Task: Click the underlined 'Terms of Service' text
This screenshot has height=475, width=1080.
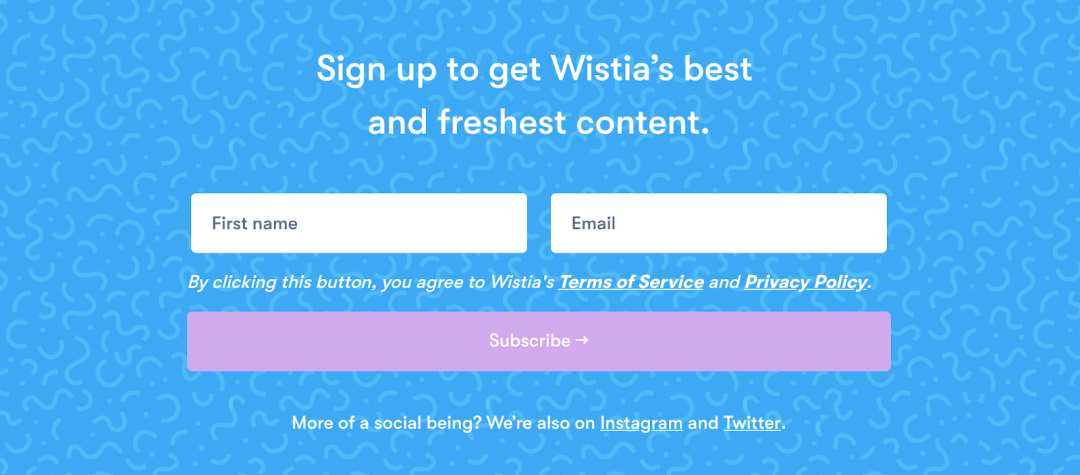Action: pos(631,282)
